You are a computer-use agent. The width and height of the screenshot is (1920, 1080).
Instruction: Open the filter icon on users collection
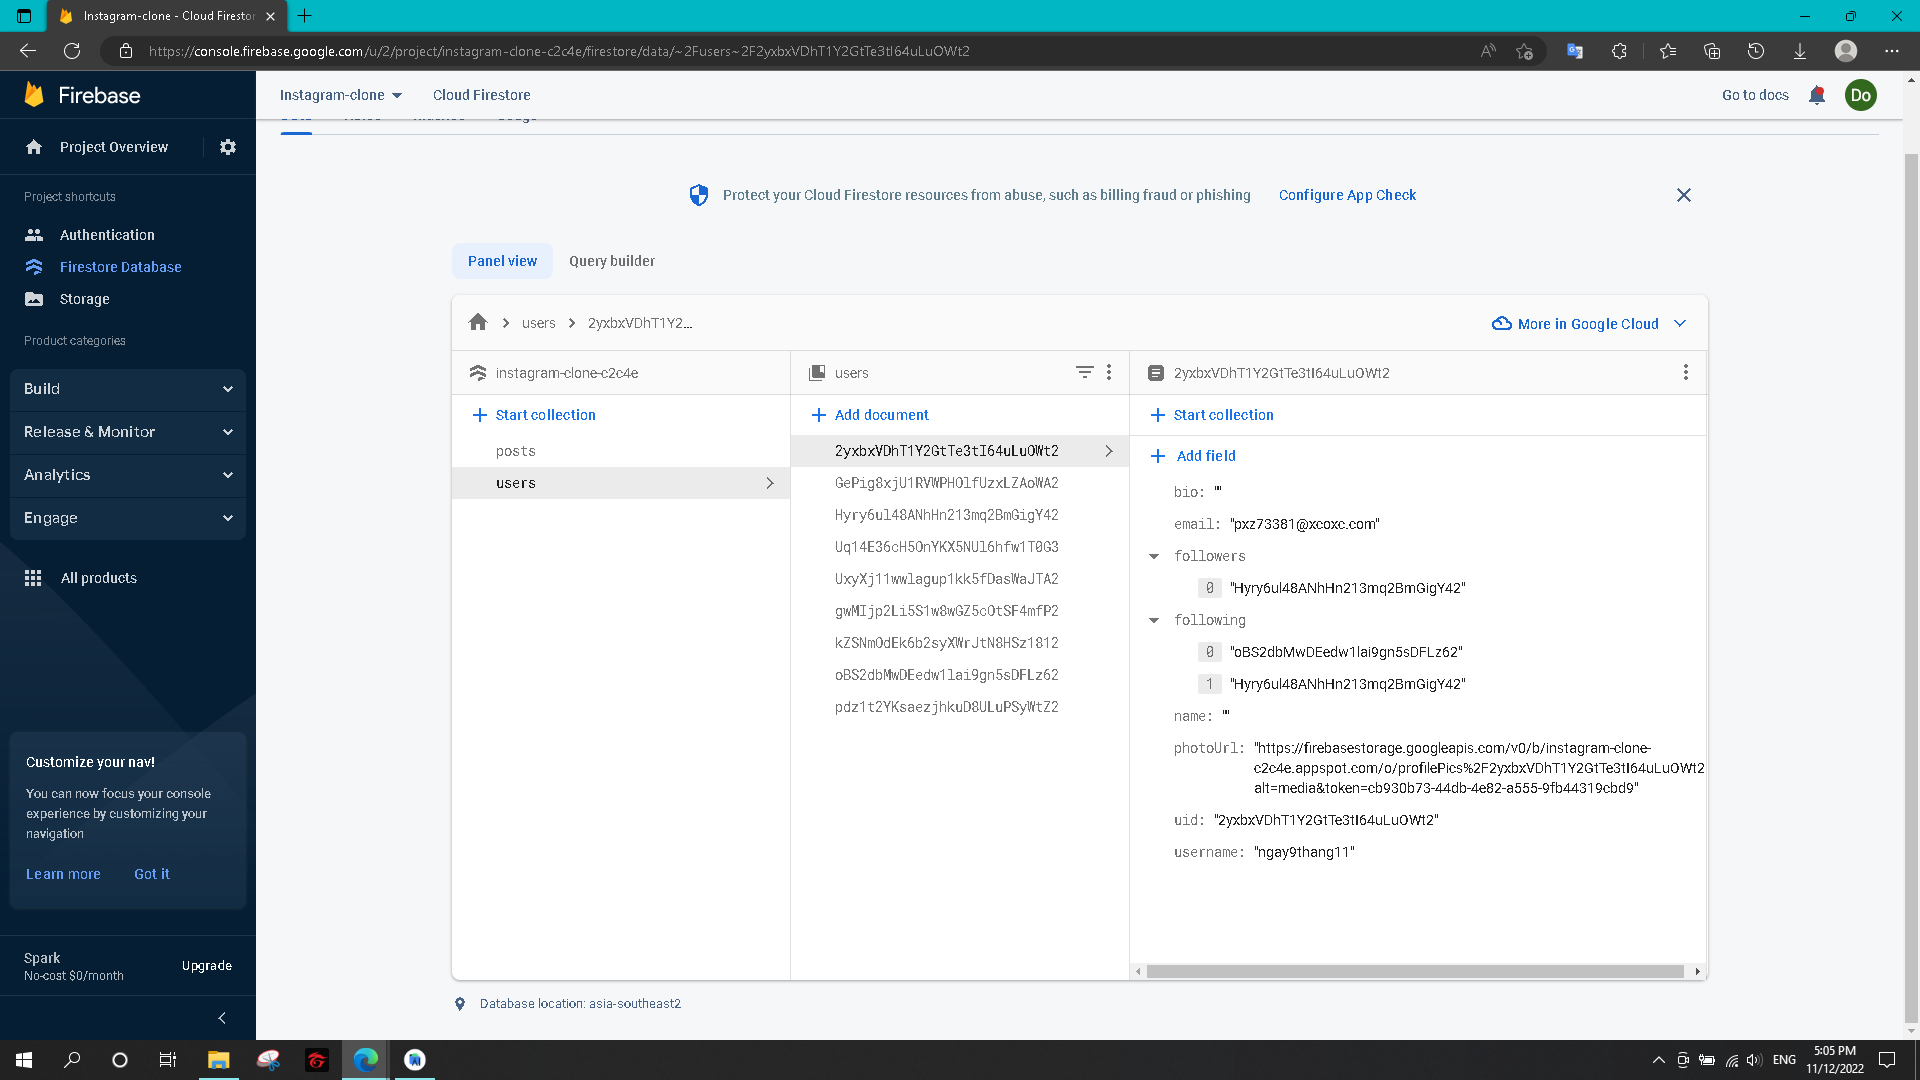1085,372
